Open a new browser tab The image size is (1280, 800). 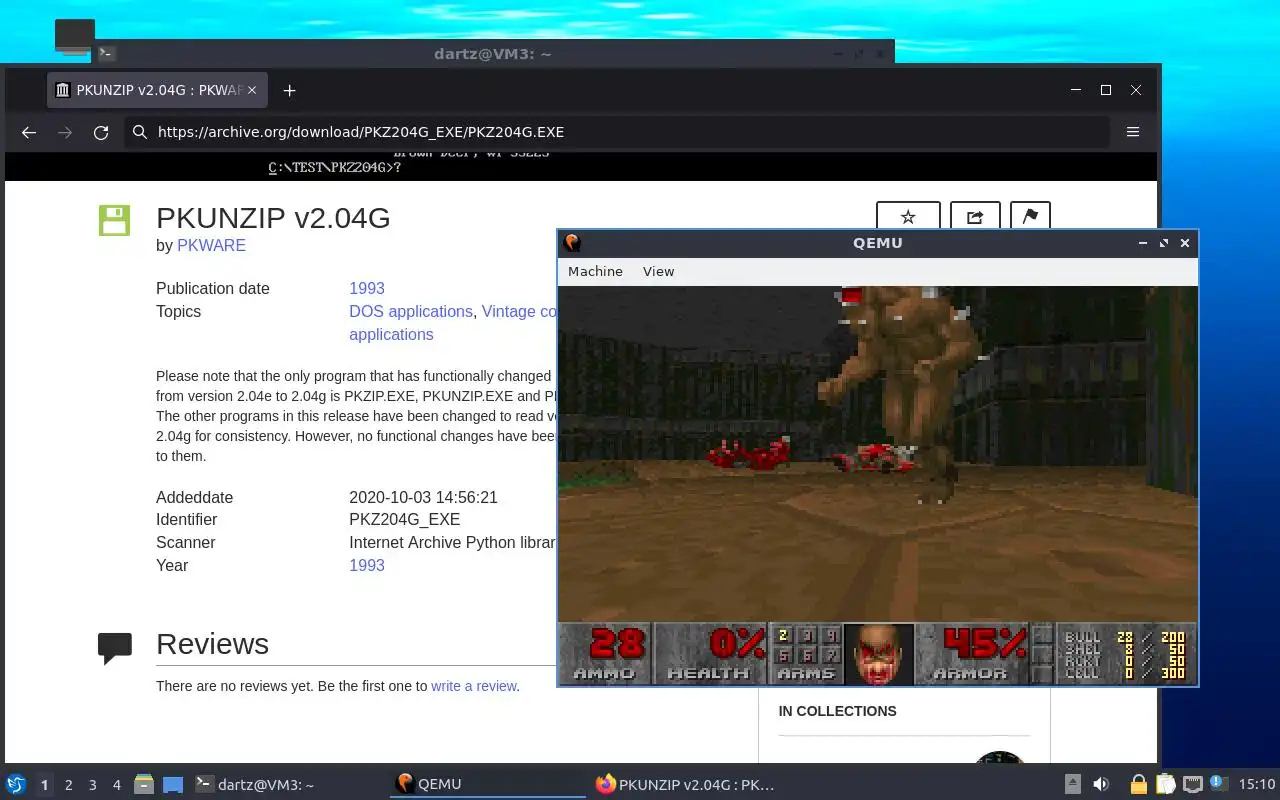tap(289, 90)
